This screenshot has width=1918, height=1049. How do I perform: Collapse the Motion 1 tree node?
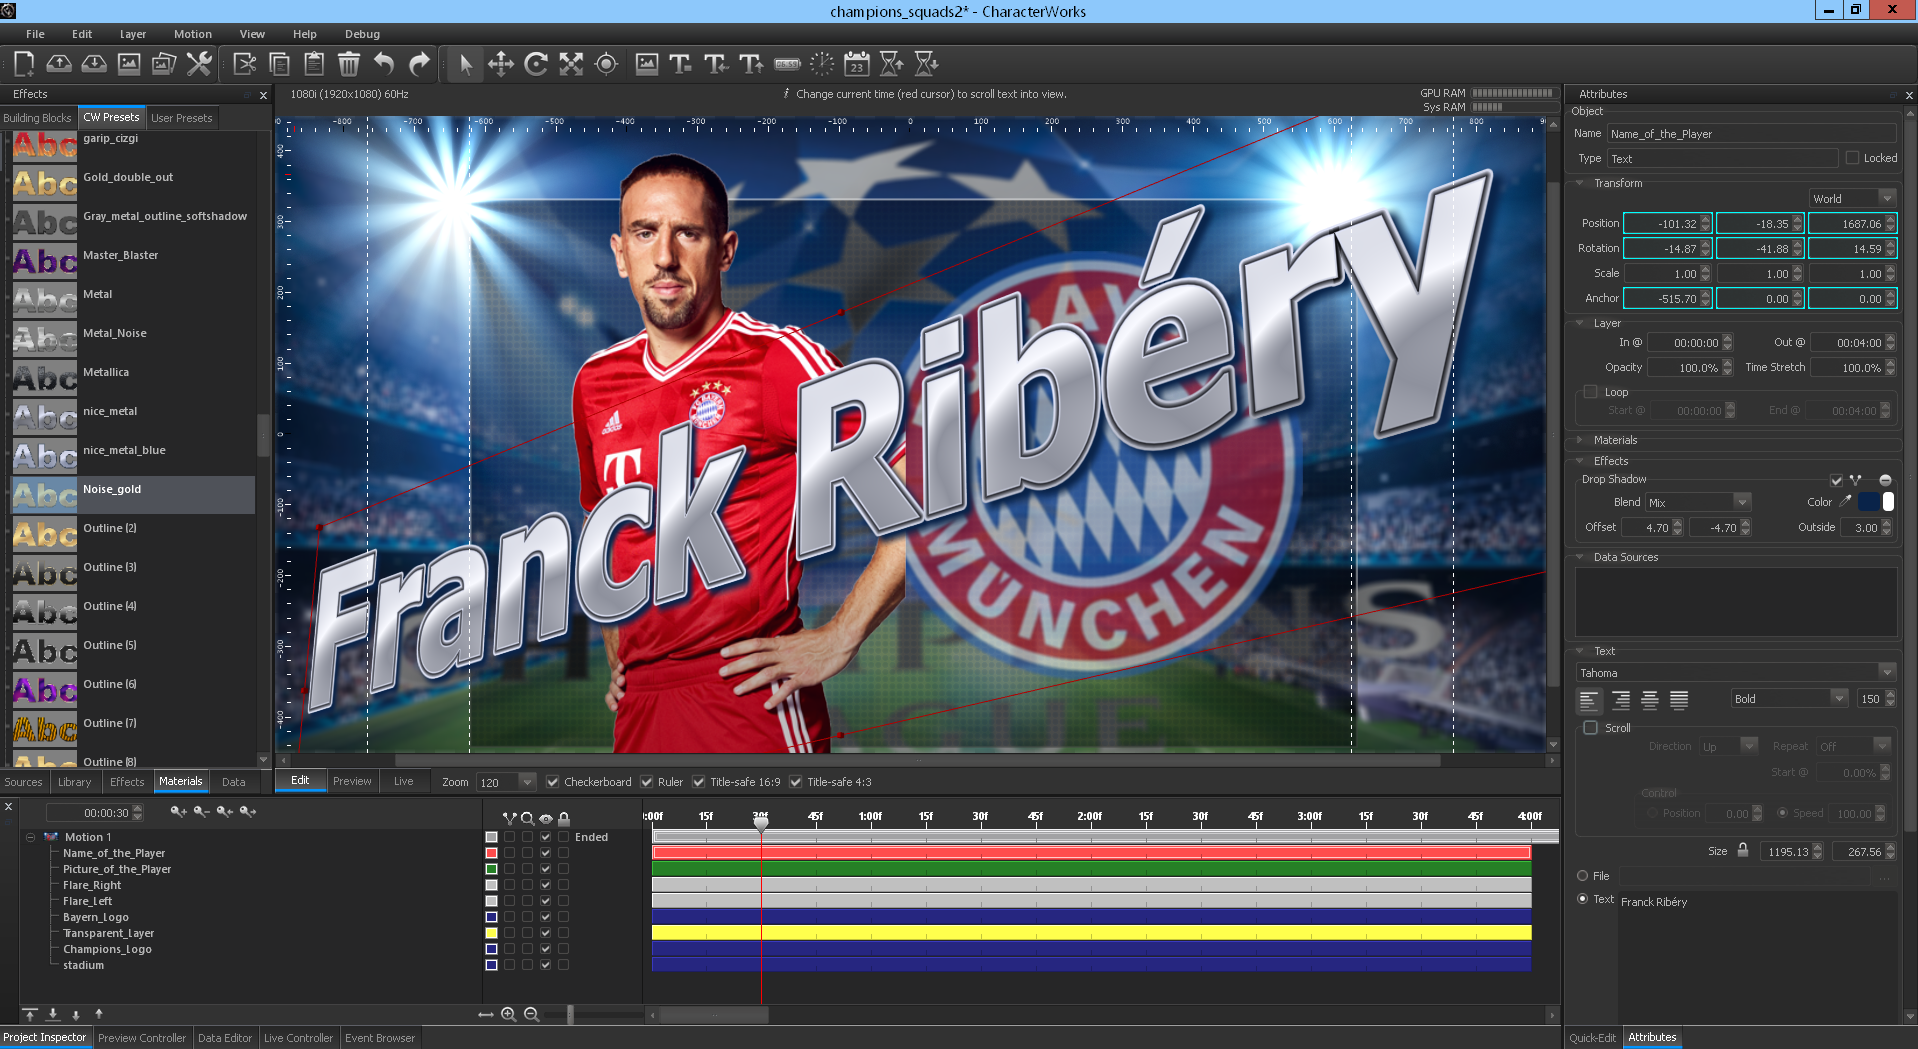click(x=30, y=837)
